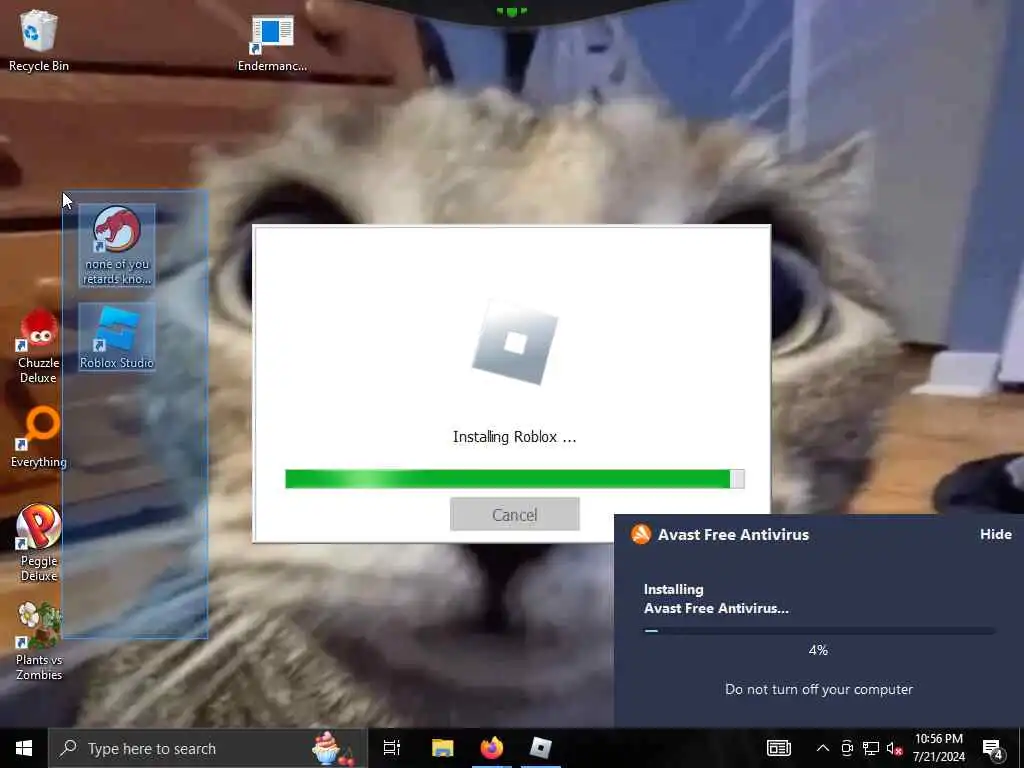Image resolution: width=1024 pixels, height=768 pixels.
Task: Switch to Firefox in the taskbar
Action: (x=492, y=748)
